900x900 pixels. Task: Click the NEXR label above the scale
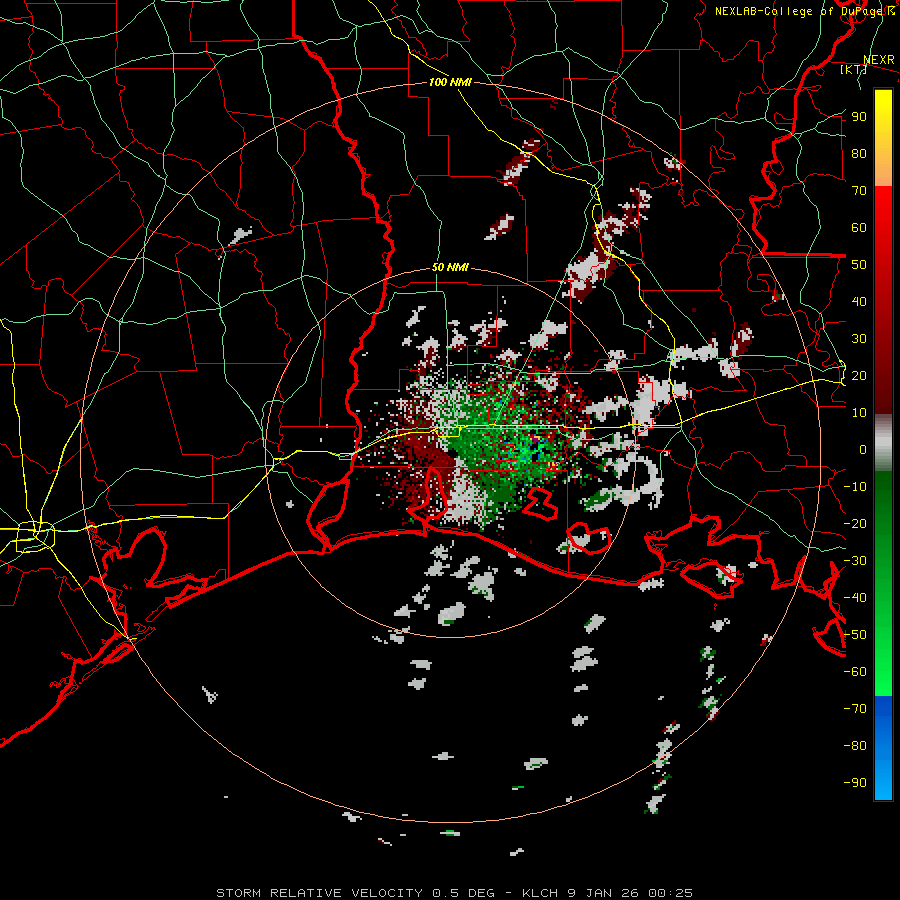point(879,60)
